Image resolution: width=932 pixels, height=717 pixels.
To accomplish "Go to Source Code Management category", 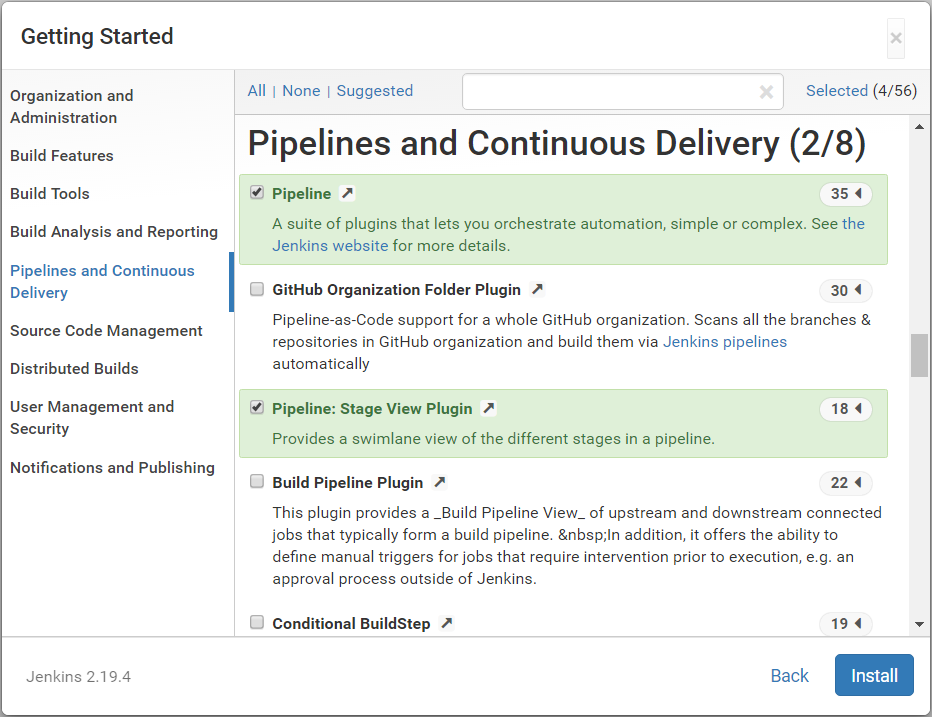I will tap(106, 331).
